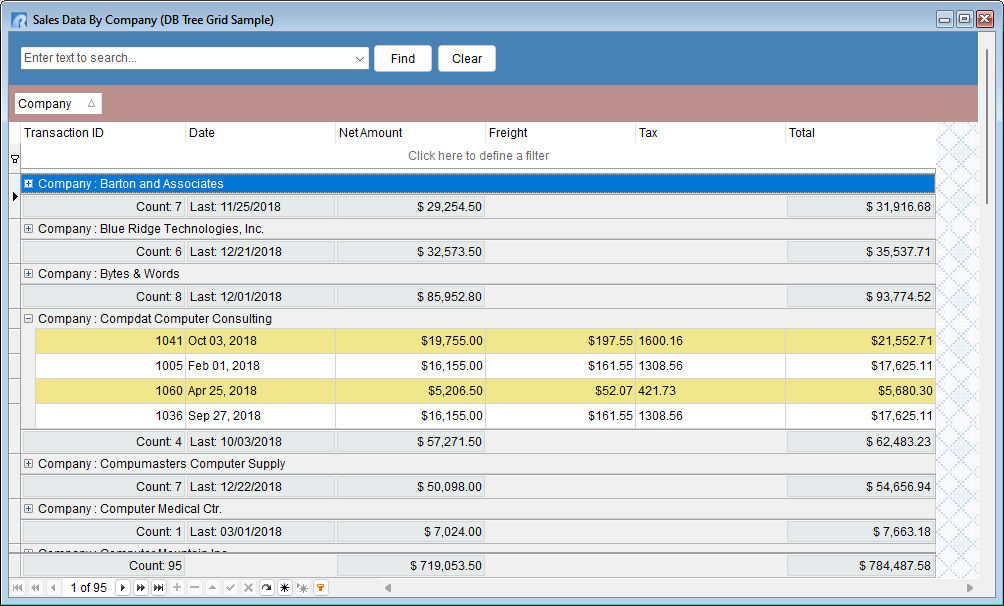Click the tax cell '421.73'
The height and width of the screenshot is (606, 1004).
(710, 391)
